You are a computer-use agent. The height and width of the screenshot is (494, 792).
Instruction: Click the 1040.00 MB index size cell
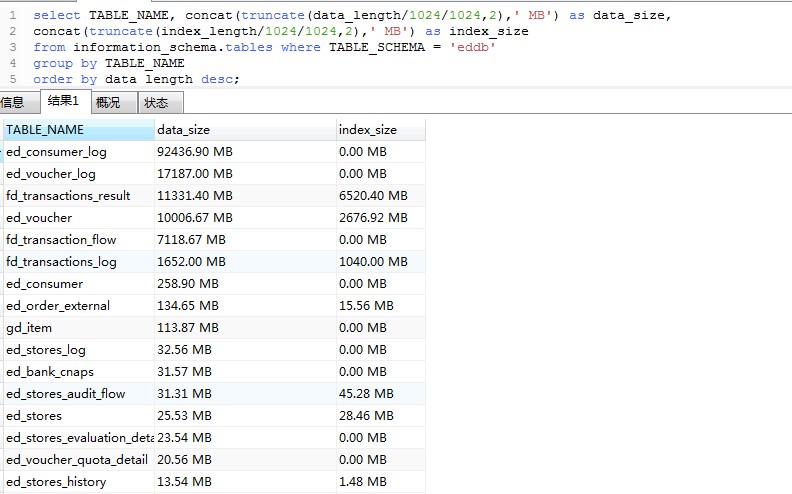coord(373,262)
